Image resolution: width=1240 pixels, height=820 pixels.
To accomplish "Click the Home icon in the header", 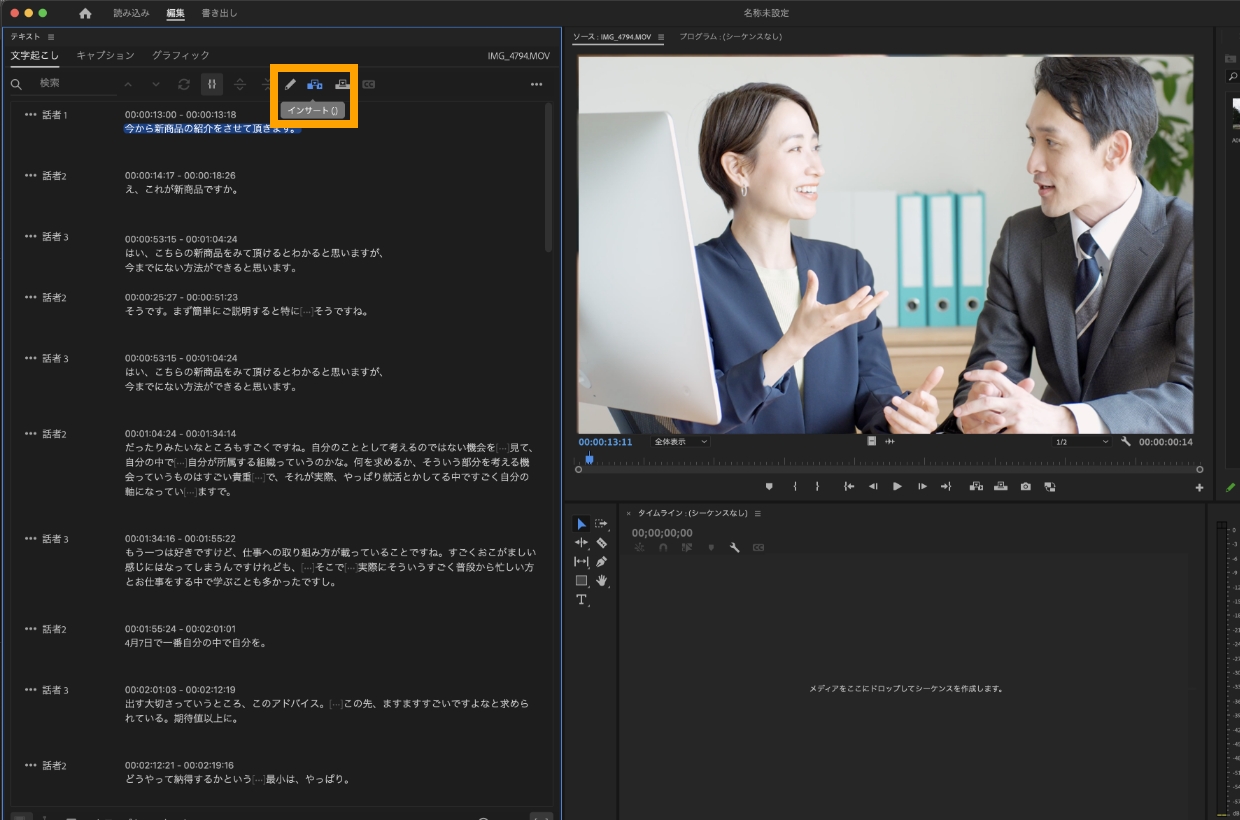I will click(85, 13).
